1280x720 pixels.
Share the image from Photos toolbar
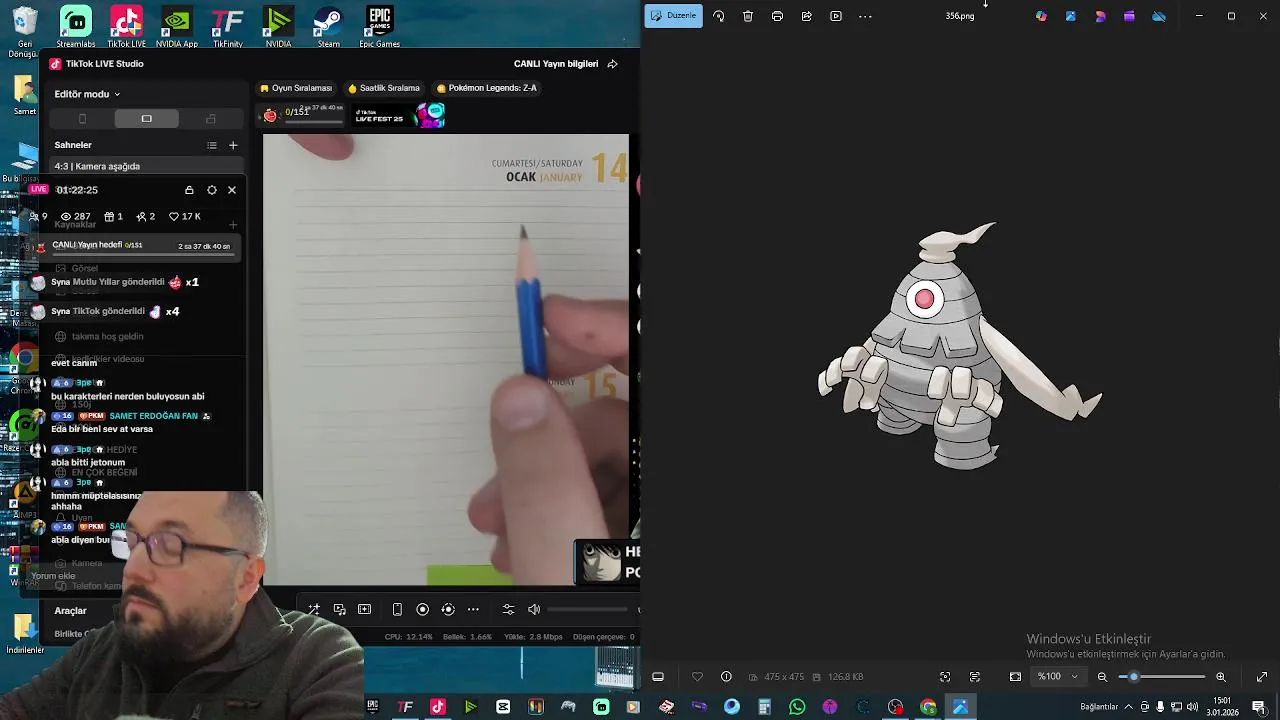(806, 16)
